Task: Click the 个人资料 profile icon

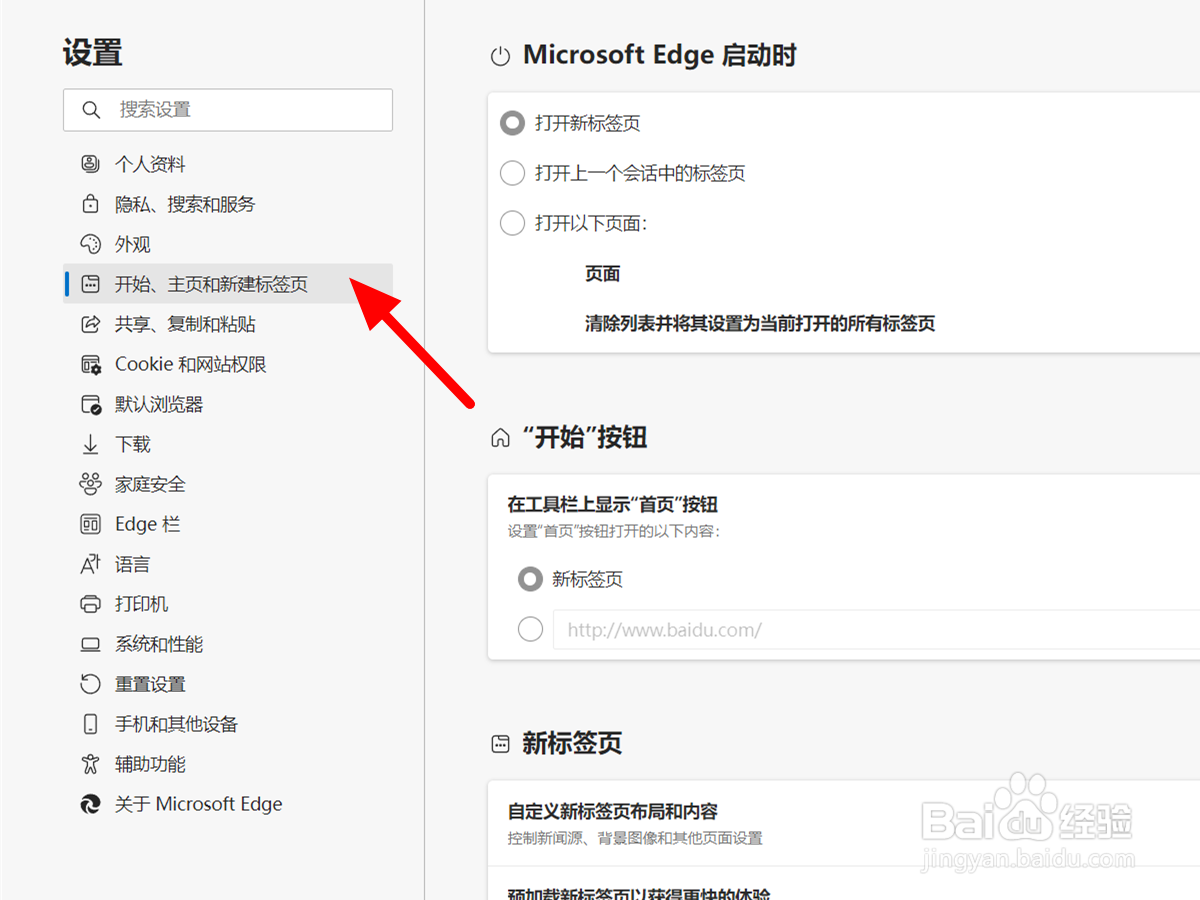Action: [91, 164]
